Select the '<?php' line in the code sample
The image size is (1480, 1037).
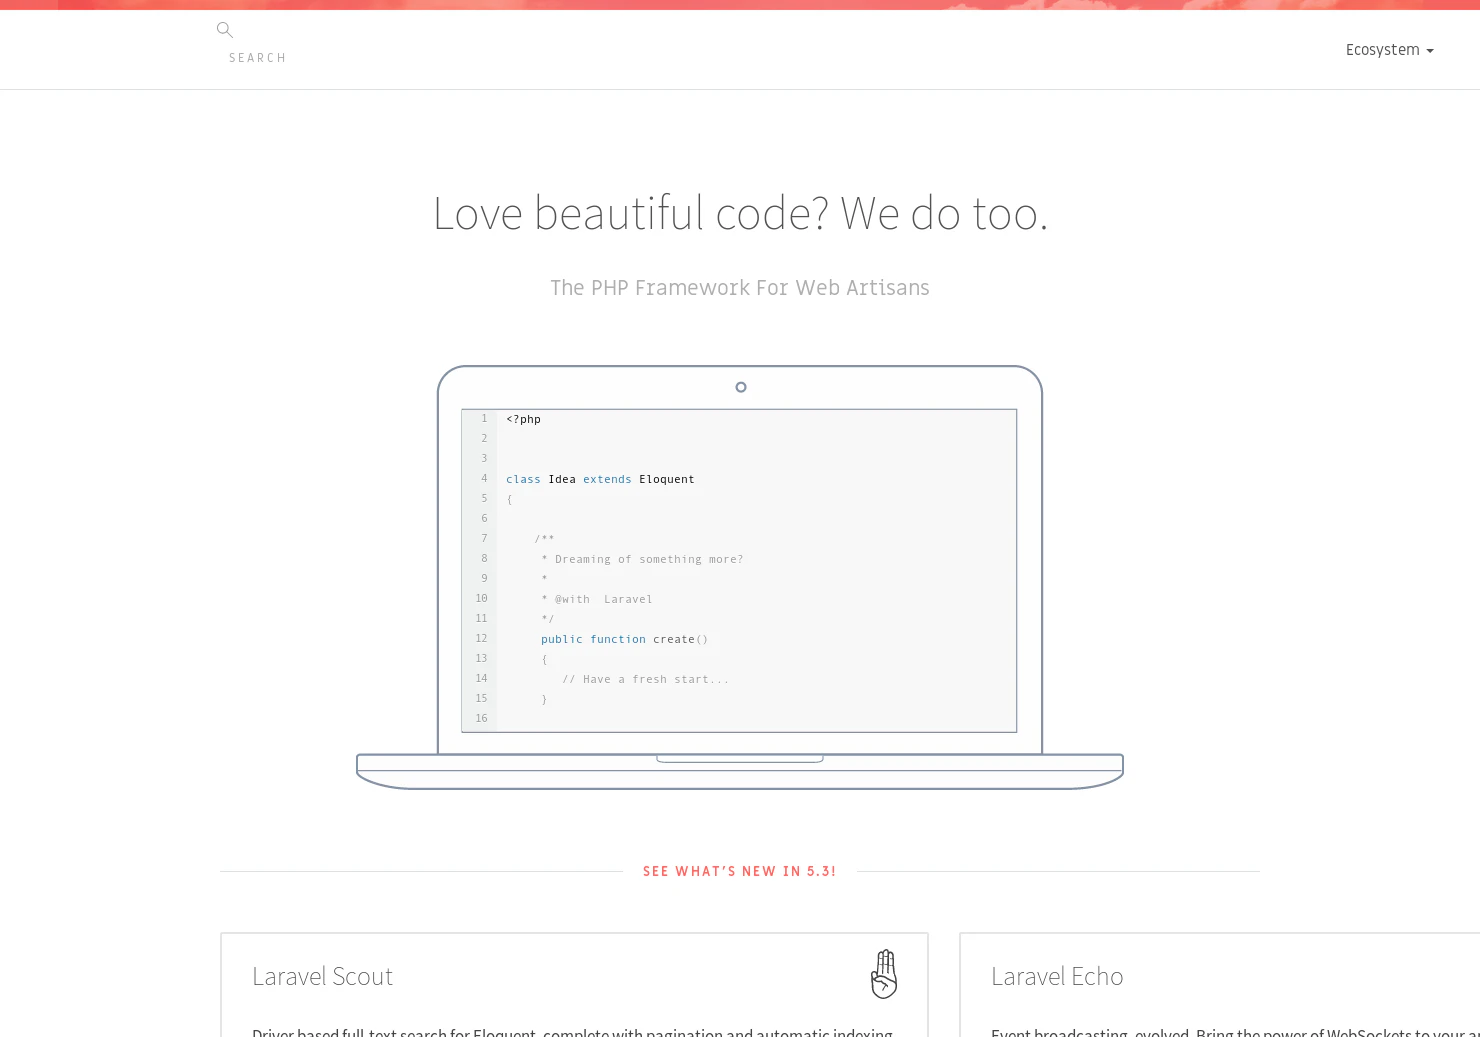click(522, 419)
